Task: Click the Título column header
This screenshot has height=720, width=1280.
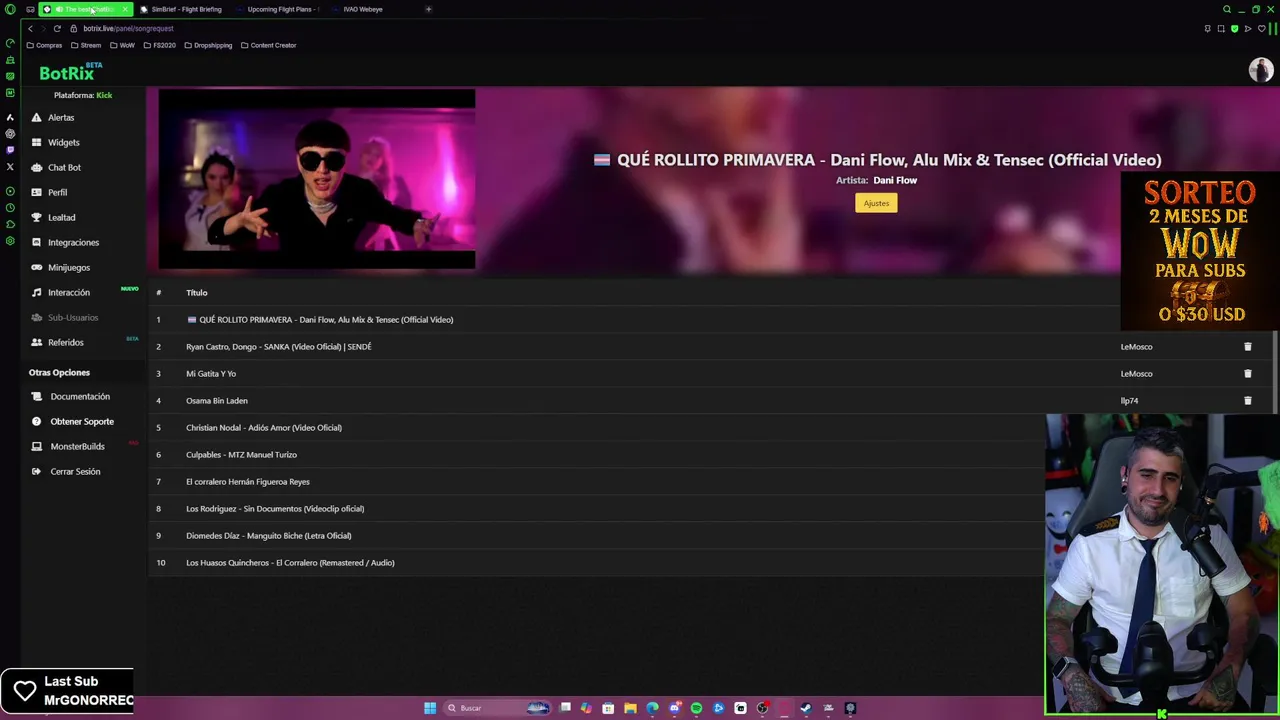Action: (196, 292)
